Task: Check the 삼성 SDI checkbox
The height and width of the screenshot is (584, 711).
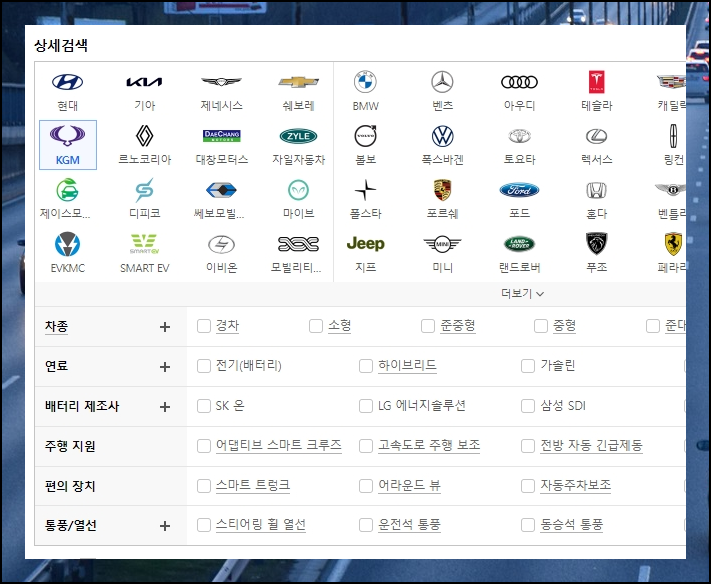Action: [x=528, y=406]
